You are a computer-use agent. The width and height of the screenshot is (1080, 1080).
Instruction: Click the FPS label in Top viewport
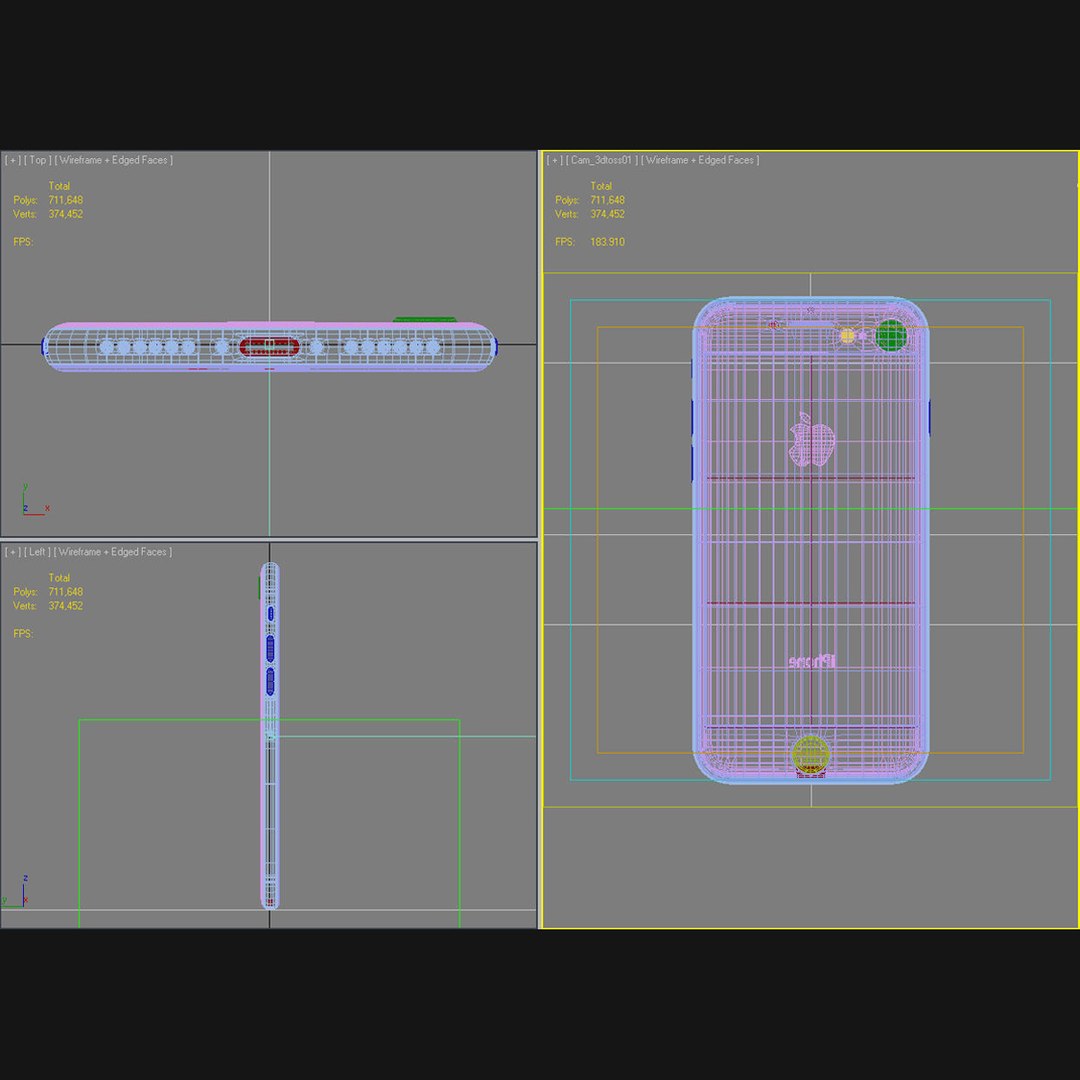23,242
